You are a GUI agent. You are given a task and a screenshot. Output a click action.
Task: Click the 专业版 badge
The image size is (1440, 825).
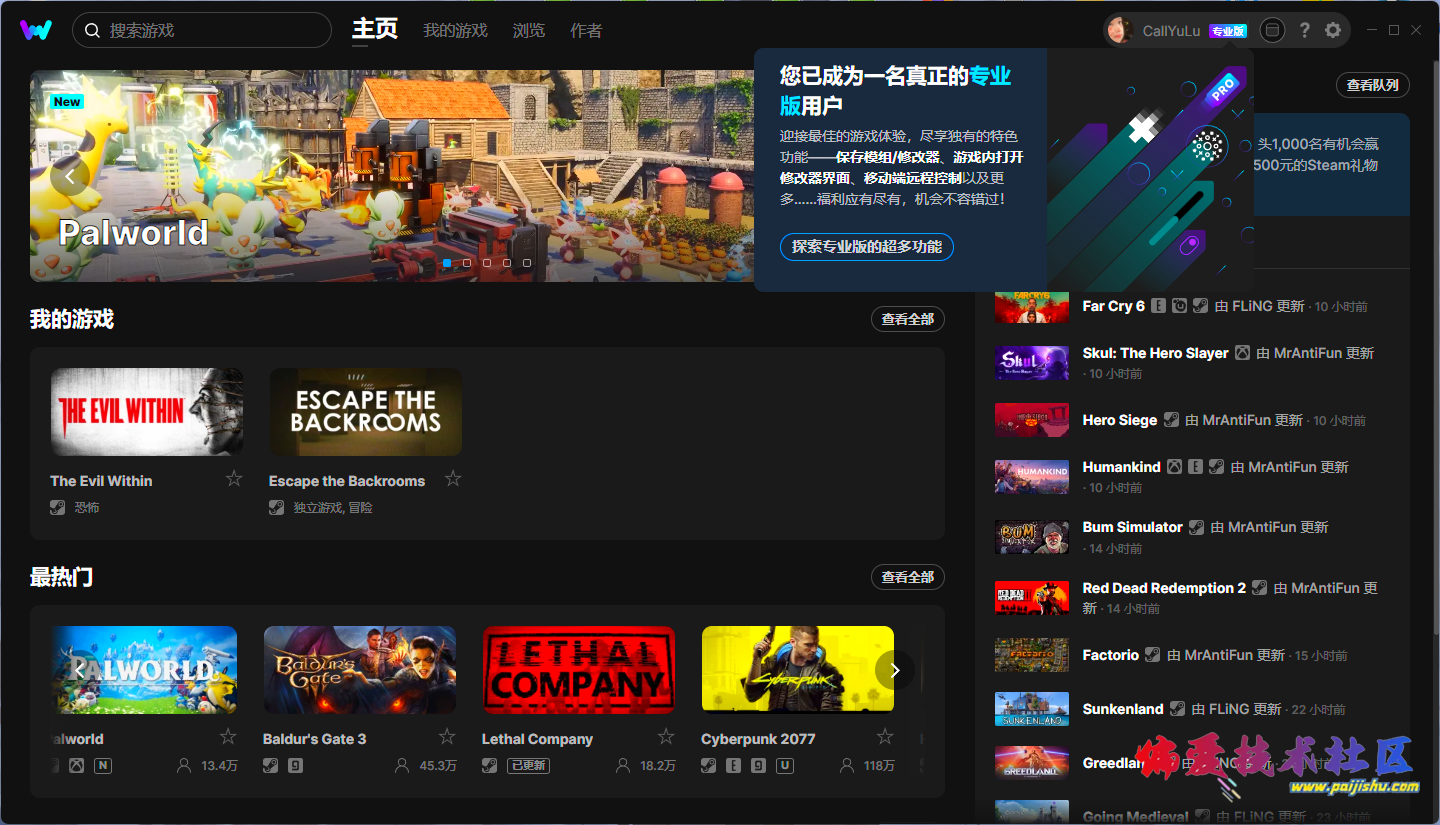[1228, 31]
